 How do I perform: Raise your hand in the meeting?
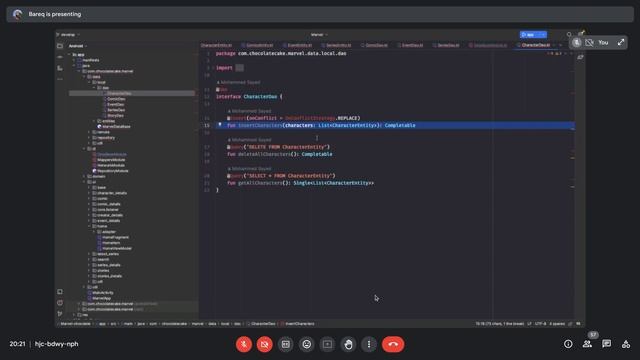(x=348, y=344)
